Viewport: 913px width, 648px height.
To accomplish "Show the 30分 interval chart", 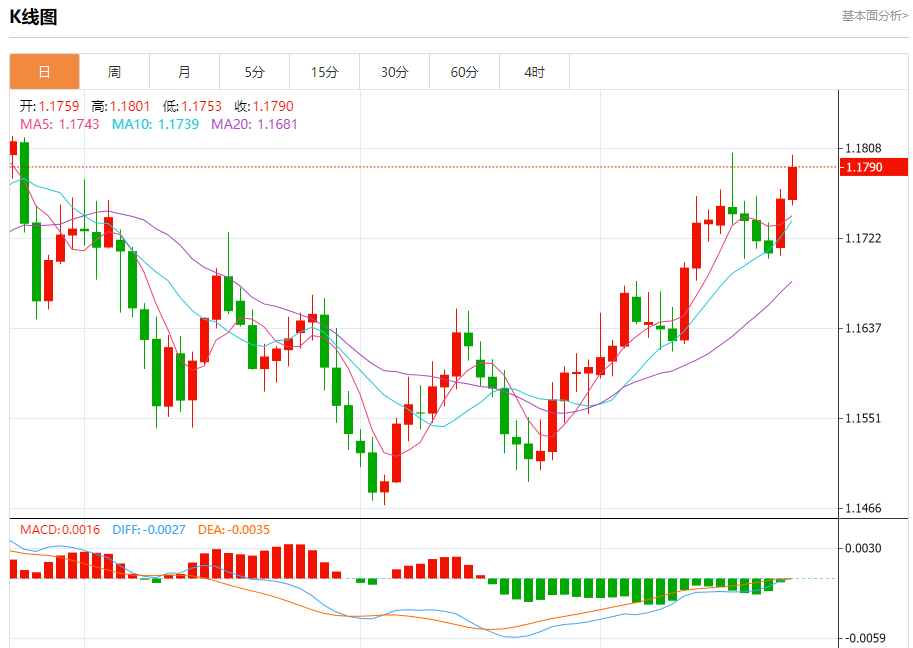I will pyautogui.click(x=394, y=72).
